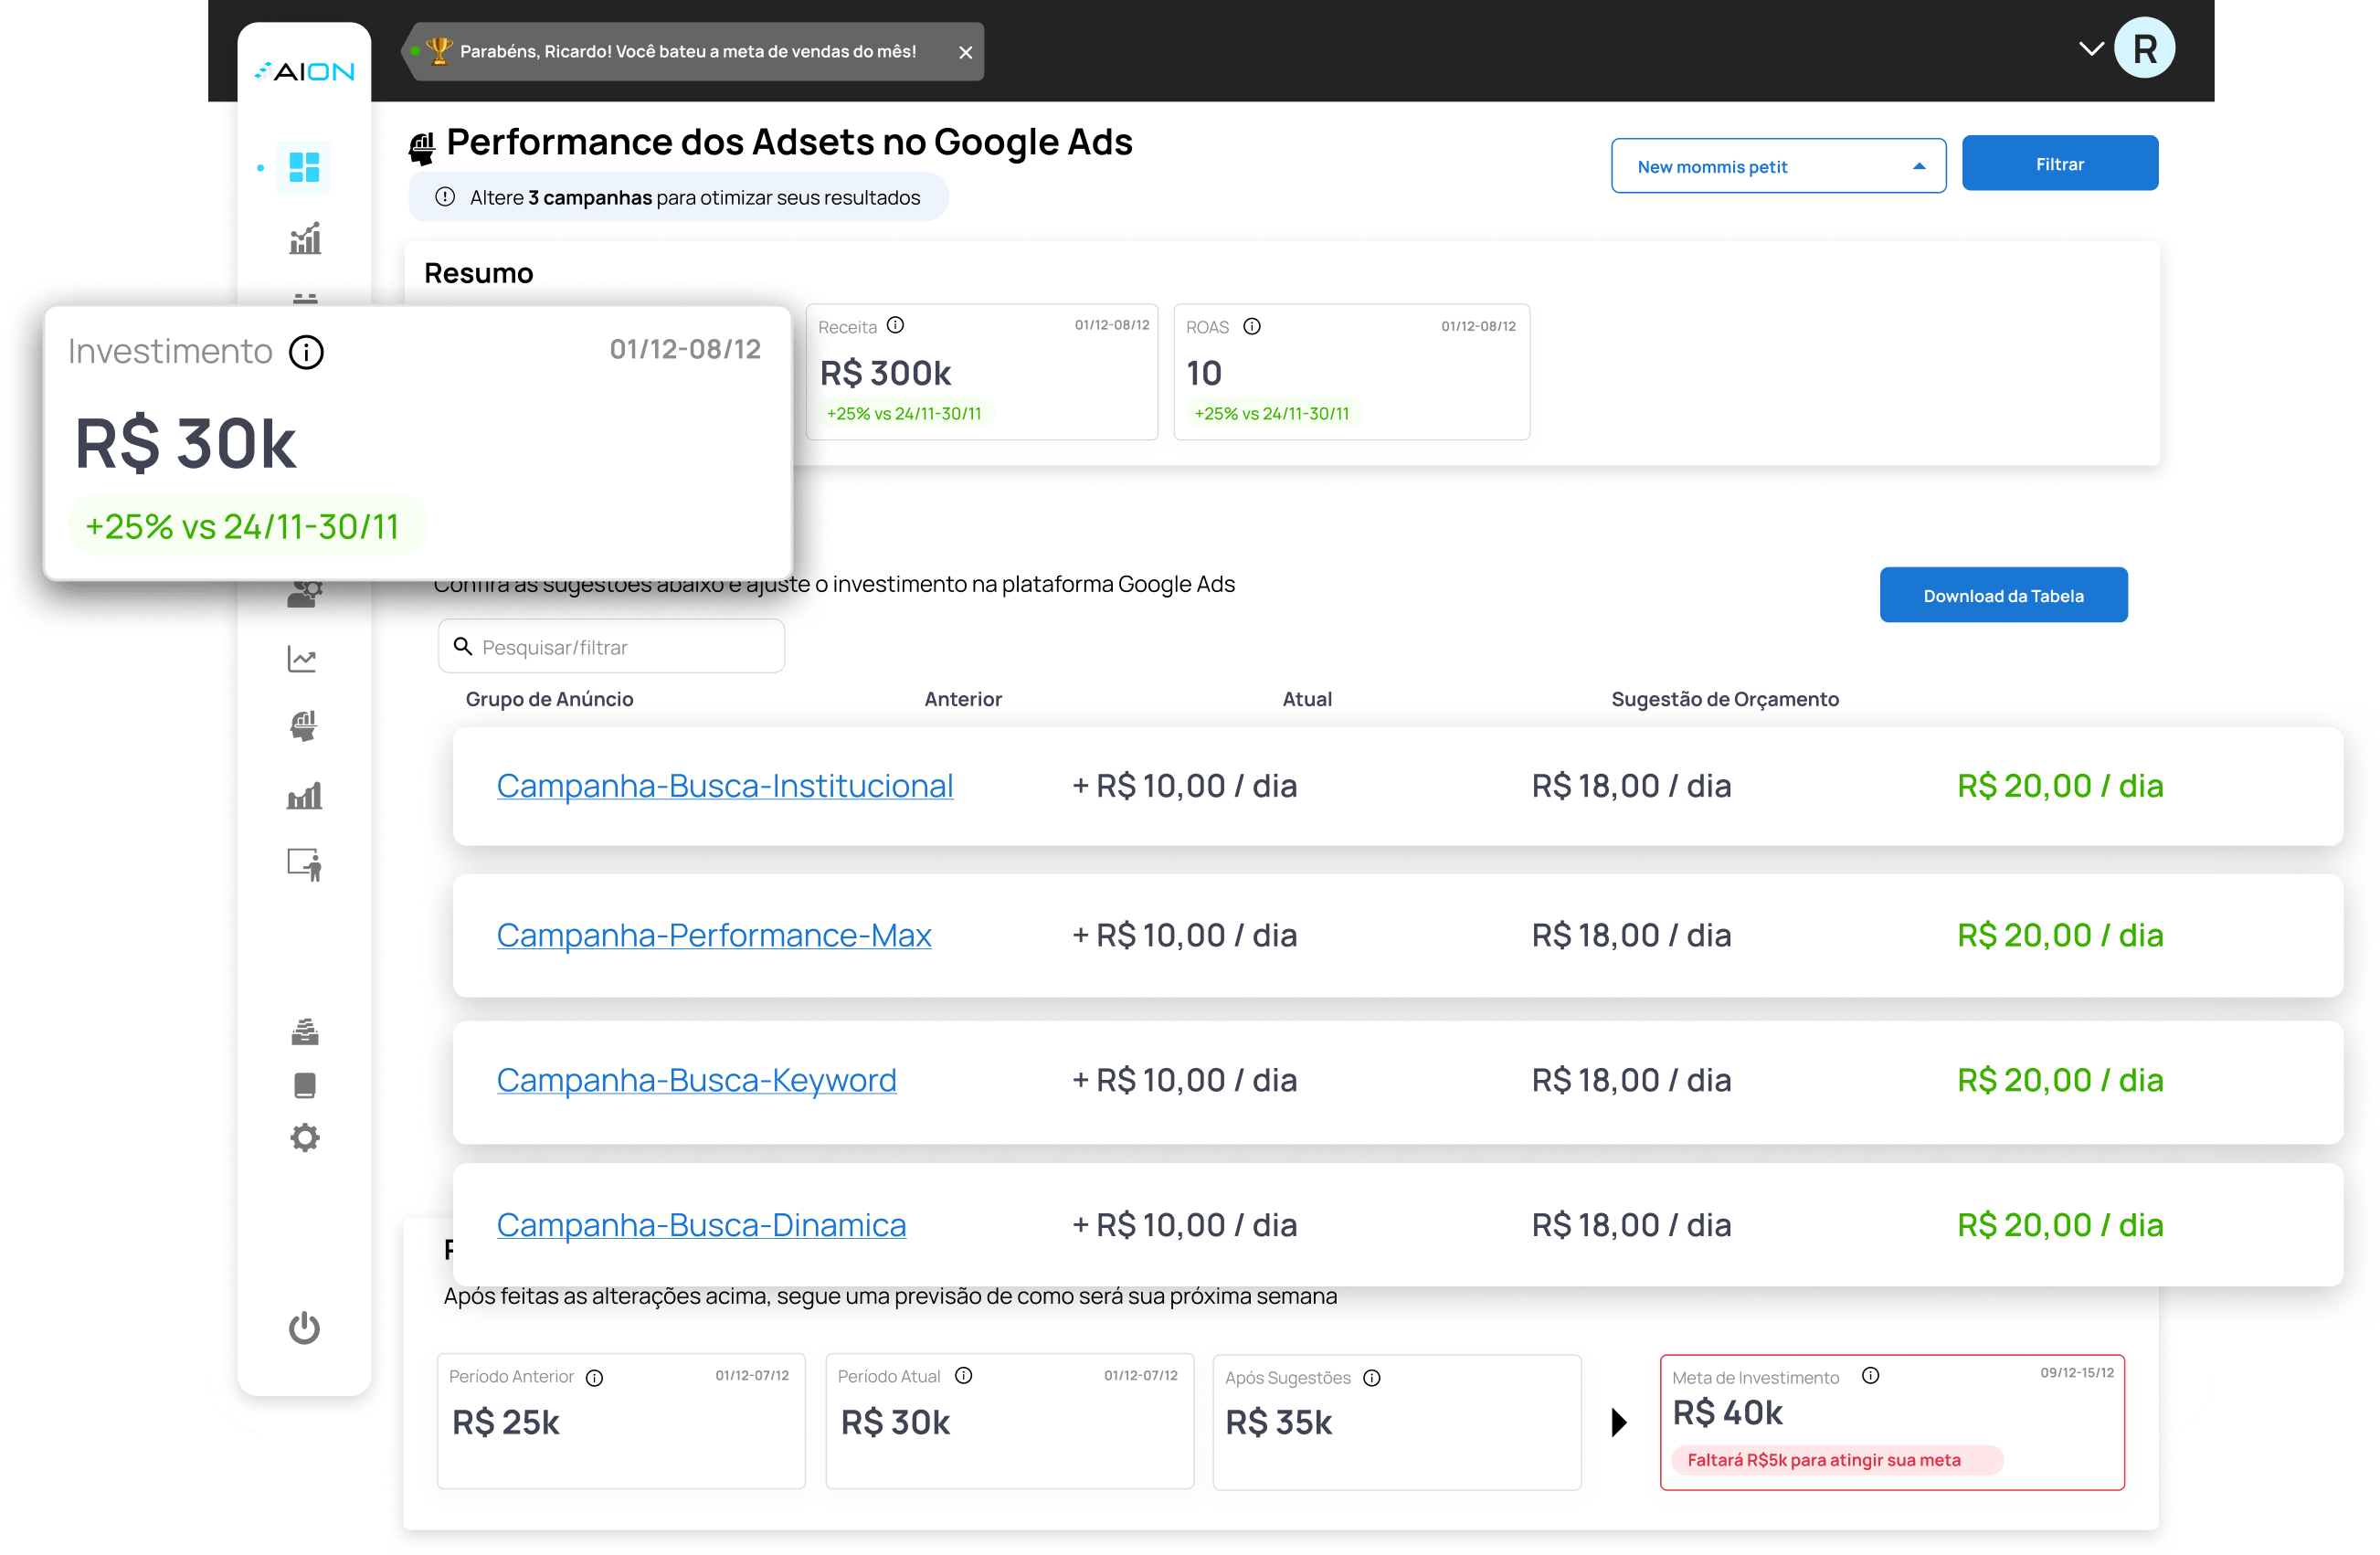Open the dashboard grid icon in the sidebar
2380x1555 pixels.
[x=304, y=167]
